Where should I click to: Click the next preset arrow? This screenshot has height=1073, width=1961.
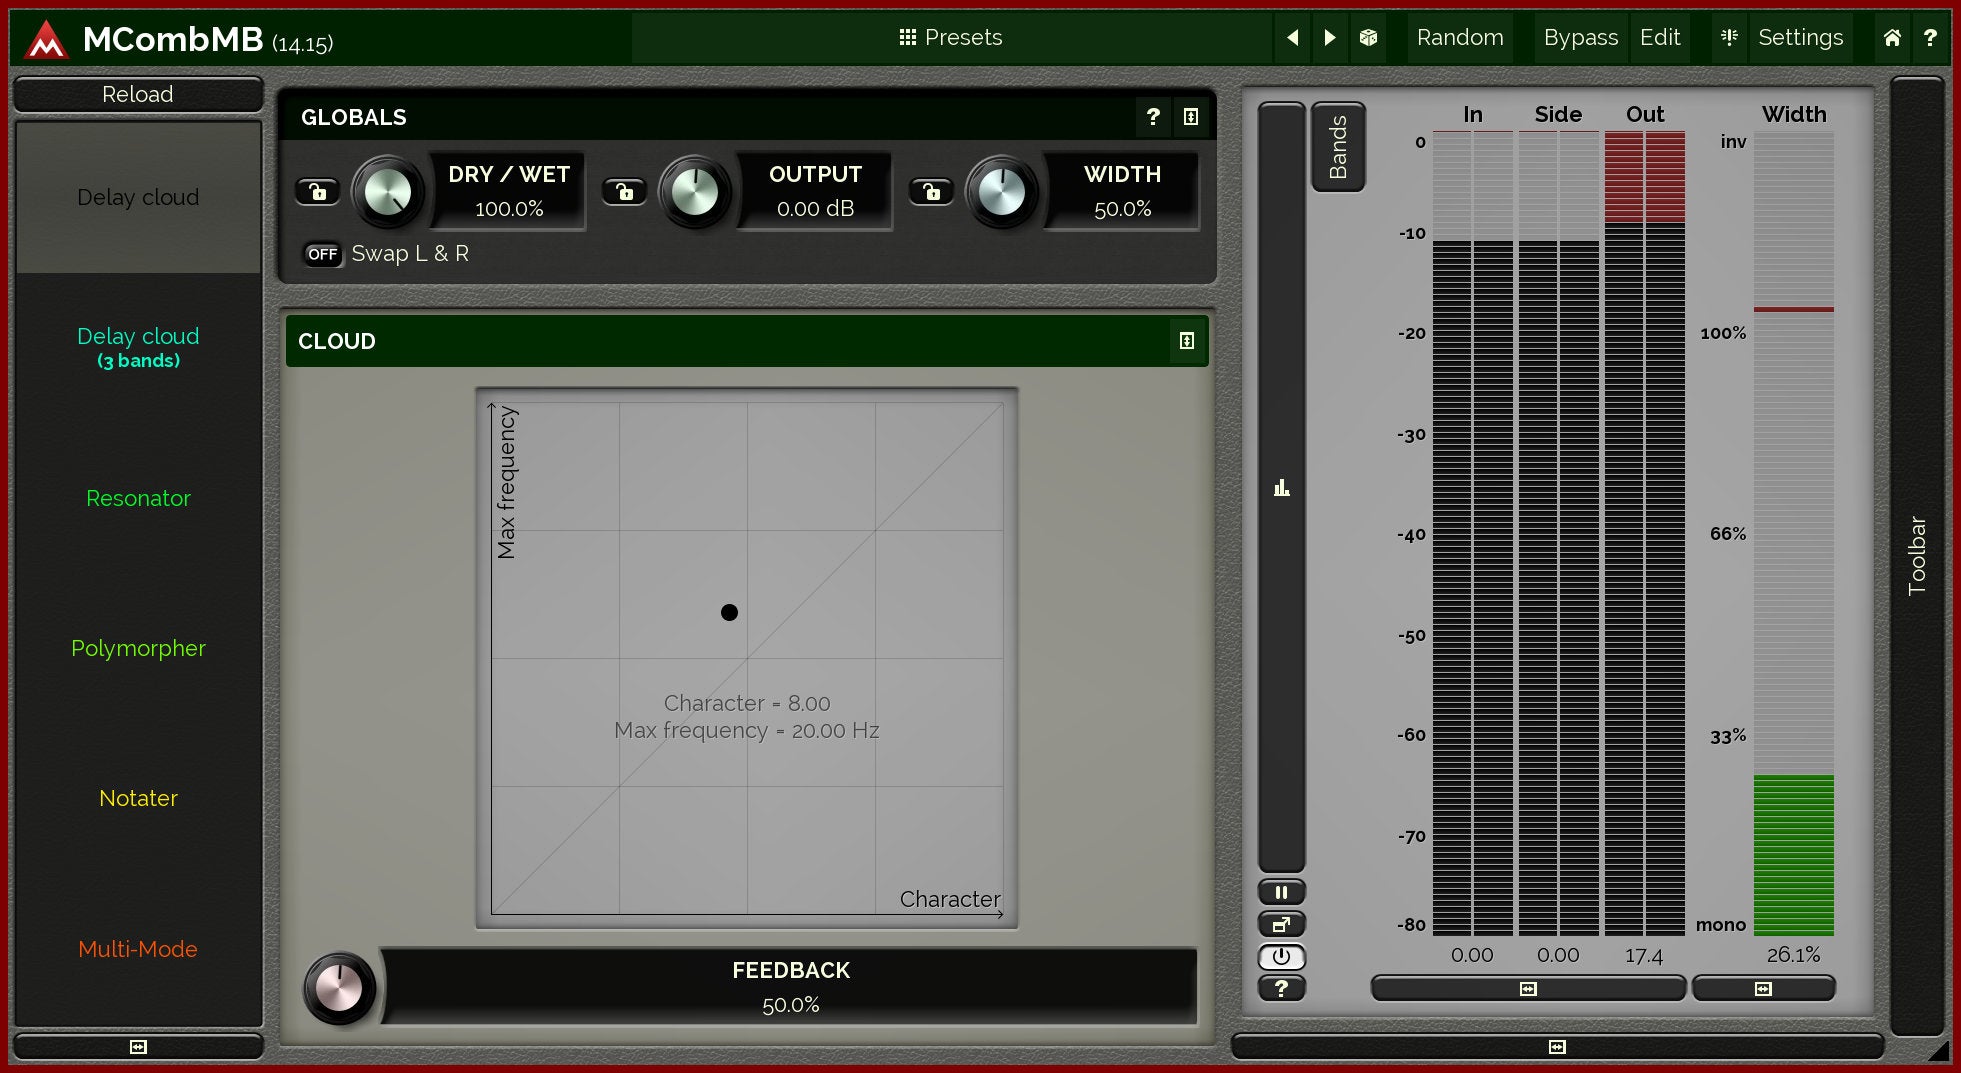pyautogui.click(x=1330, y=38)
